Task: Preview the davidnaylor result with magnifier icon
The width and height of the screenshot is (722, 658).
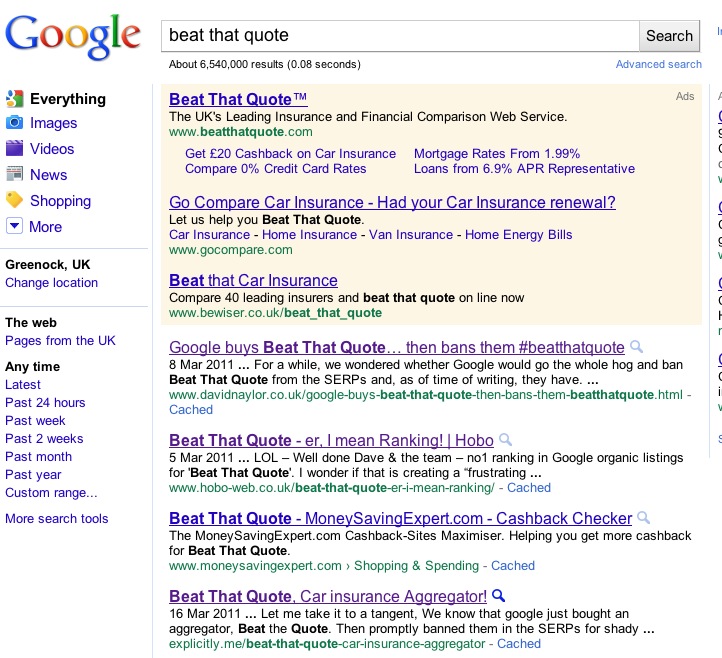Action: [x=636, y=346]
